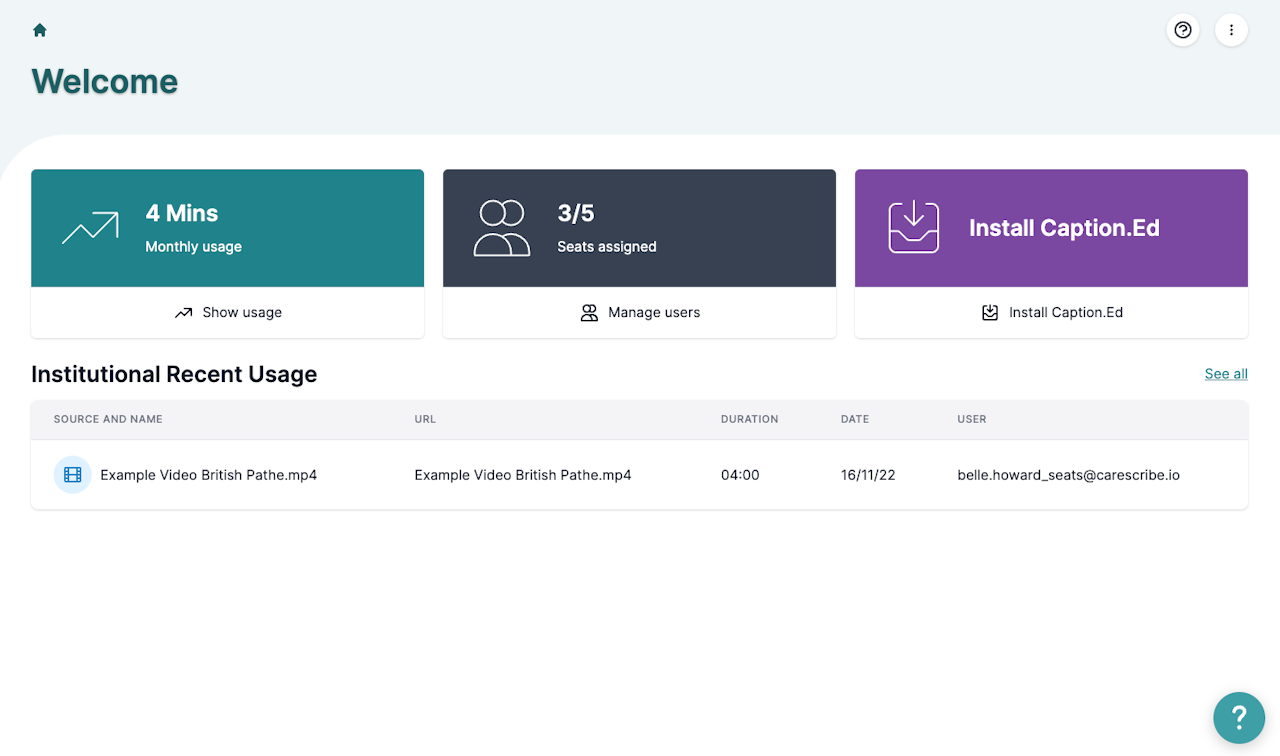The image size is (1280, 756).
Task: Select the purple Install Caption.Ed card
Action: pyautogui.click(x=1051, y=228)
